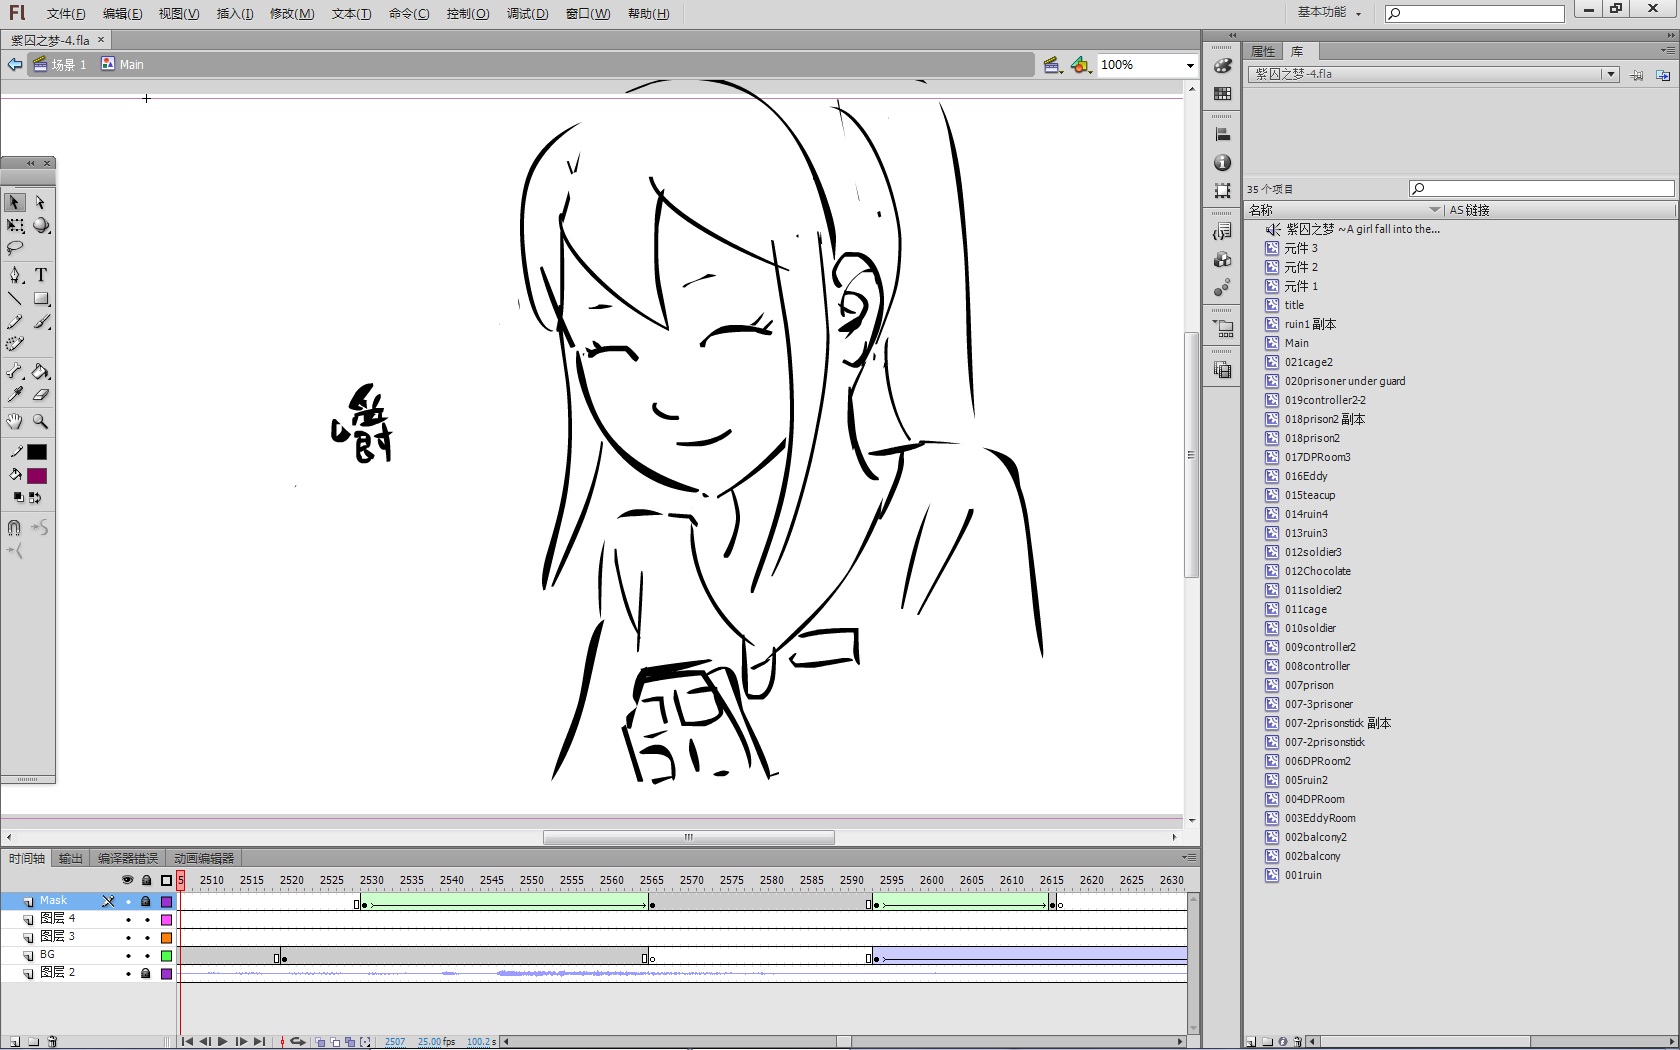Toggle outline square for BG layer
The image size is (1680, 1050).
coord(167,956)
